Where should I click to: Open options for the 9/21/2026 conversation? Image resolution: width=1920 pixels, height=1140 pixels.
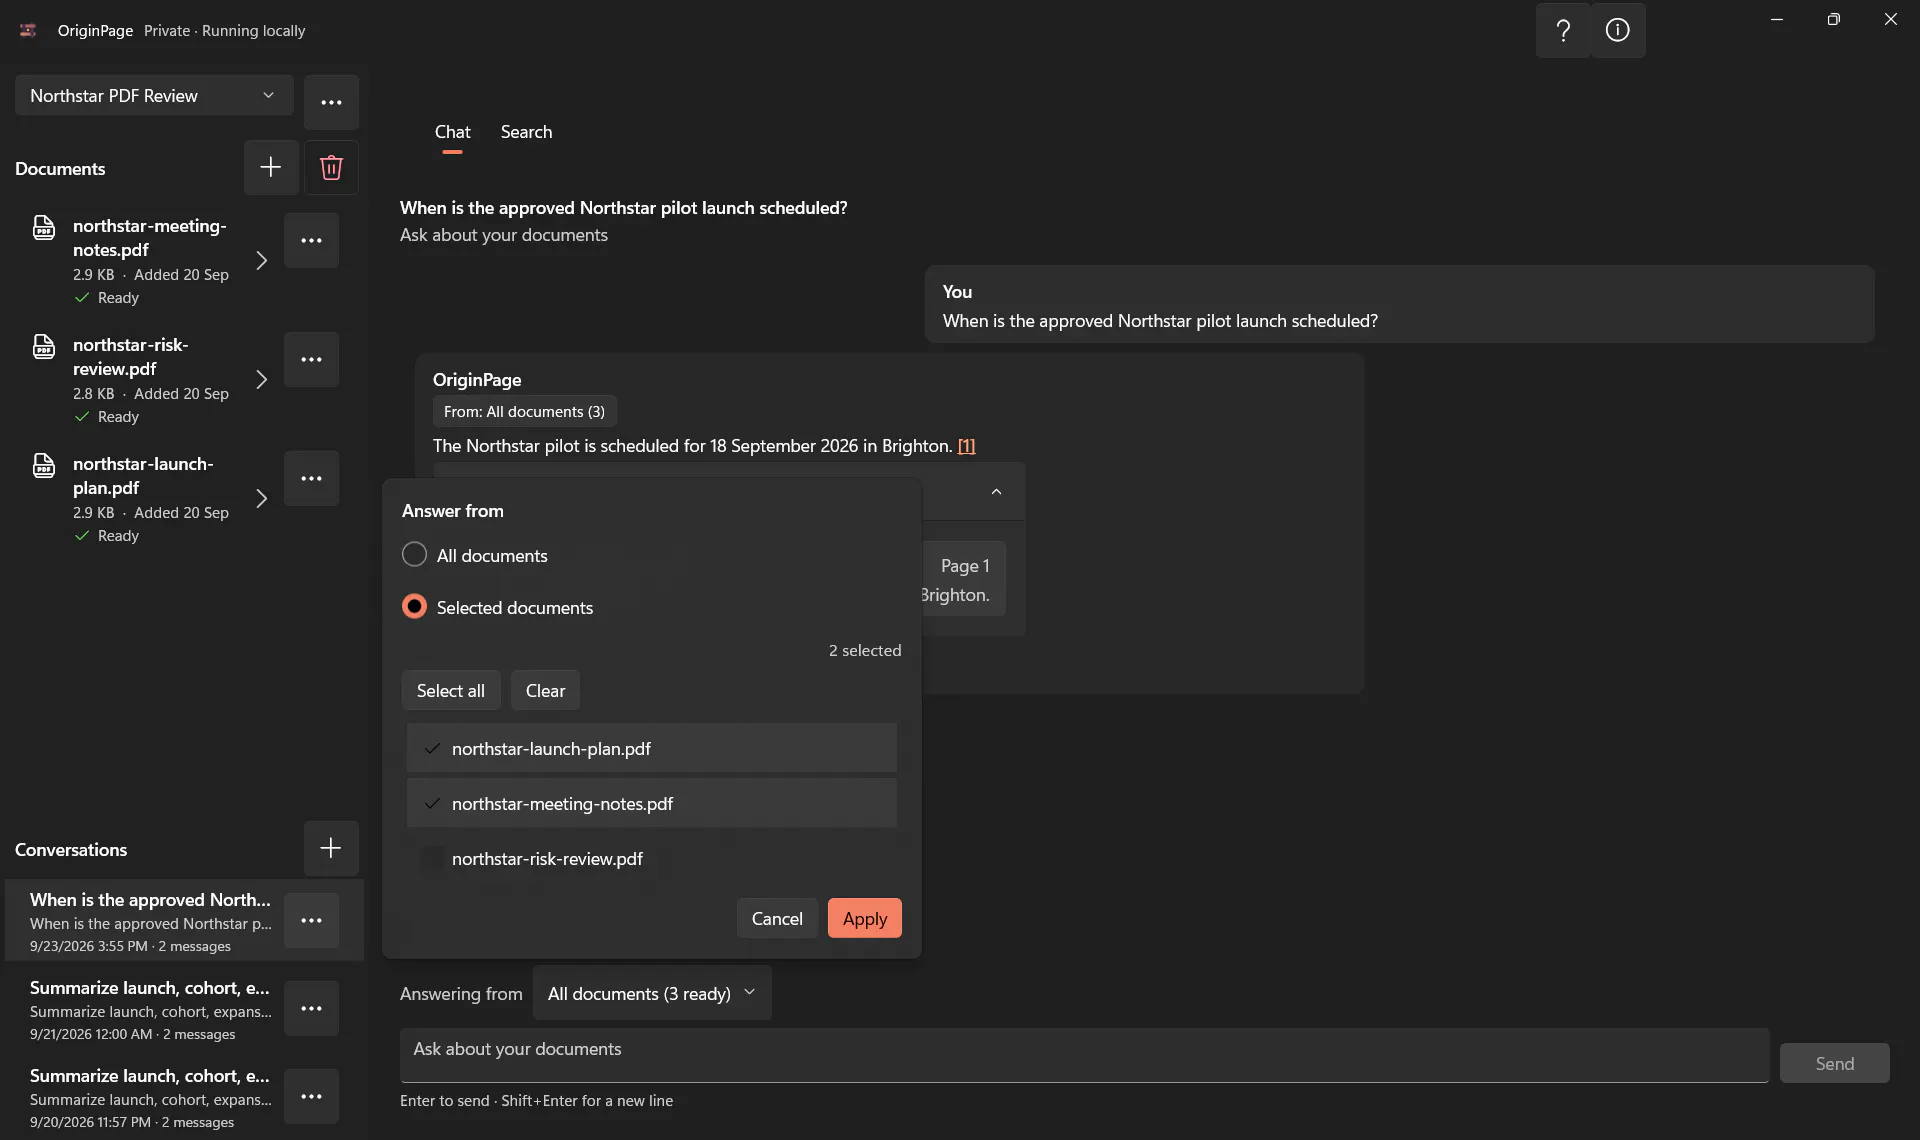point(311,1008)
